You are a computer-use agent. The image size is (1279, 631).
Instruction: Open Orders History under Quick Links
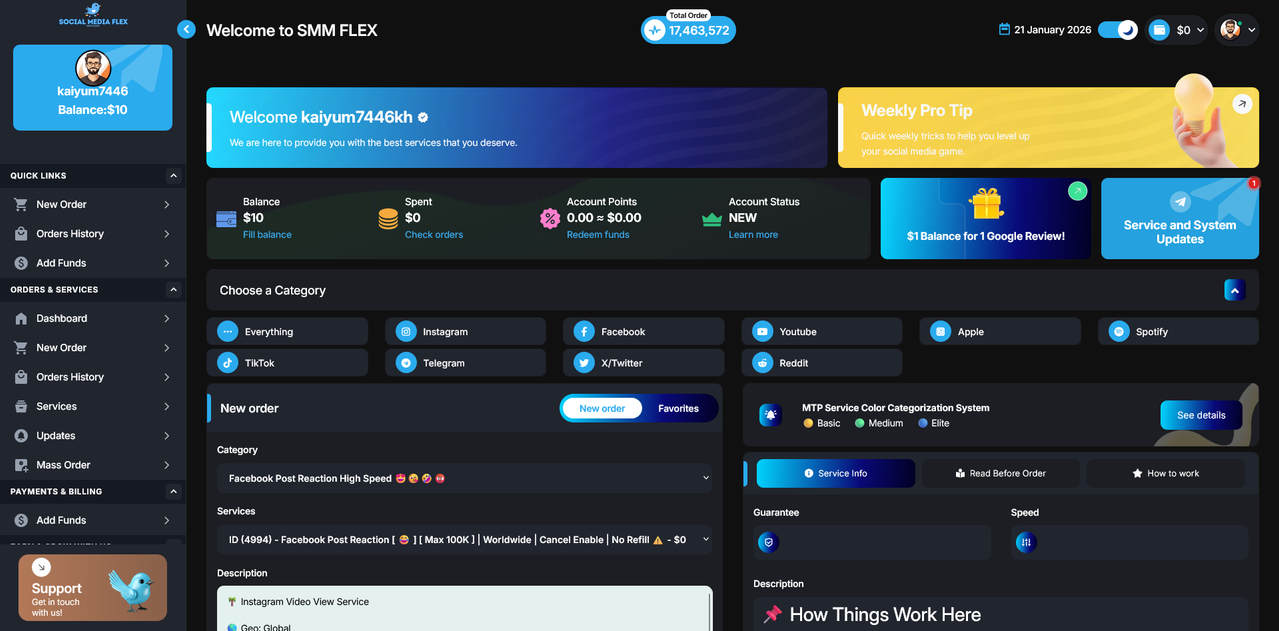[x=93, y=234]
